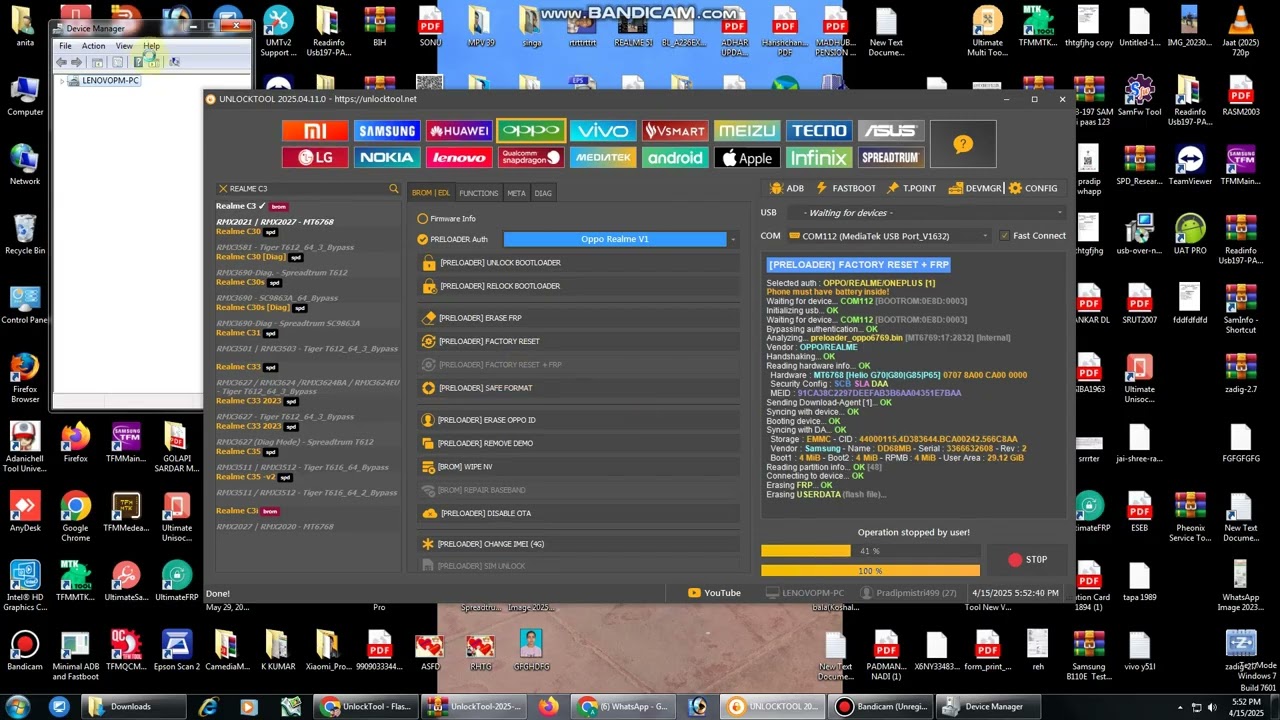Select the Nokia brand tile
Screen dimensions: 1280x720
tap(387, 157)
